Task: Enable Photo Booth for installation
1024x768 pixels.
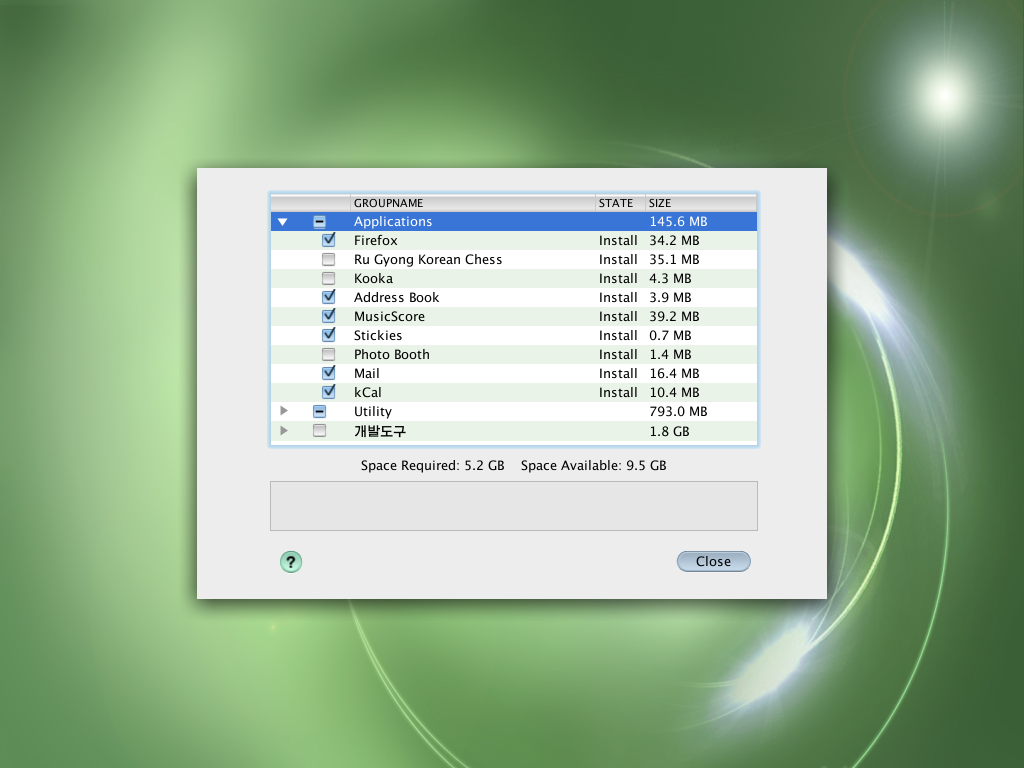Action: click(329, 354)
